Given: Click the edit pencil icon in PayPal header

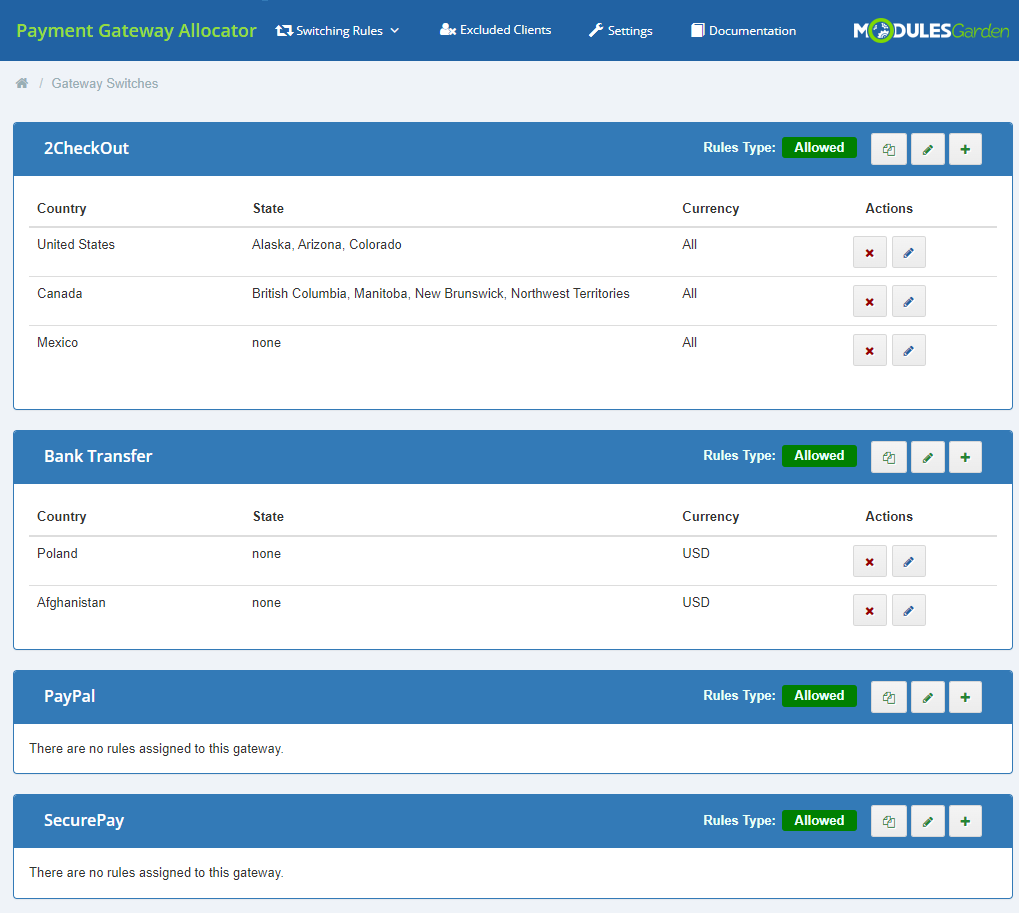Looking at the screenshot, I should (927, 697).
